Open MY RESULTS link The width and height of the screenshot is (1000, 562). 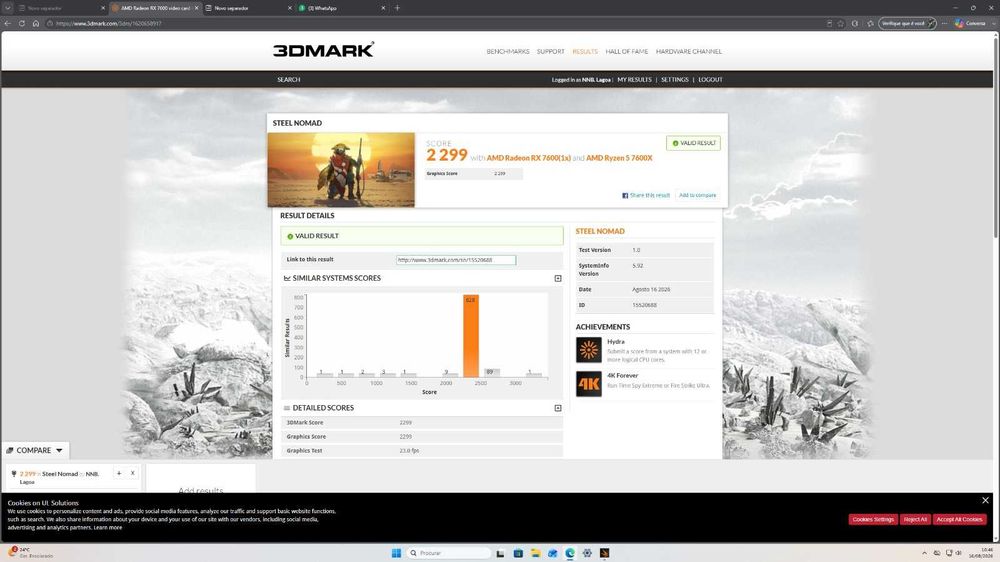635,80
